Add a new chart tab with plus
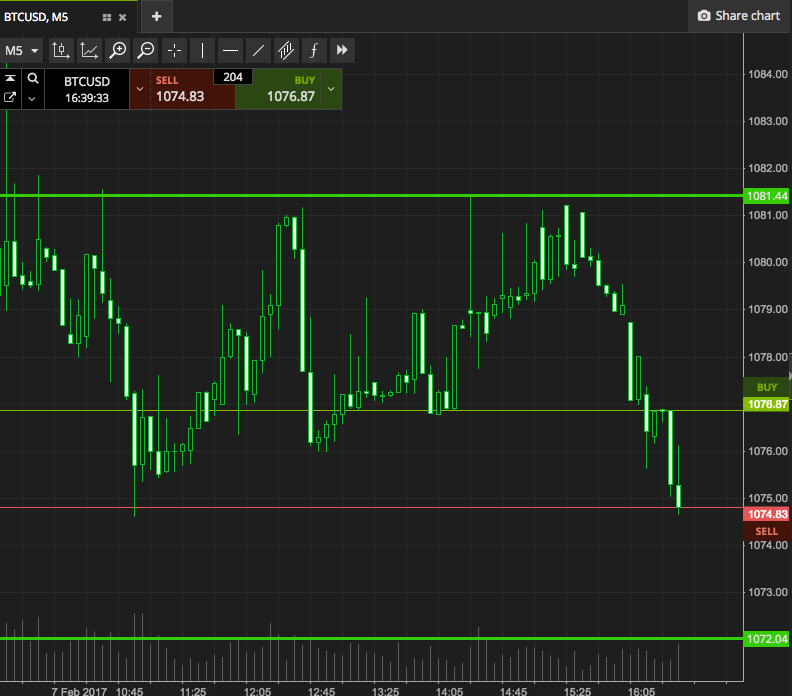This screenshot has height=696, width=792. point(156,16)
